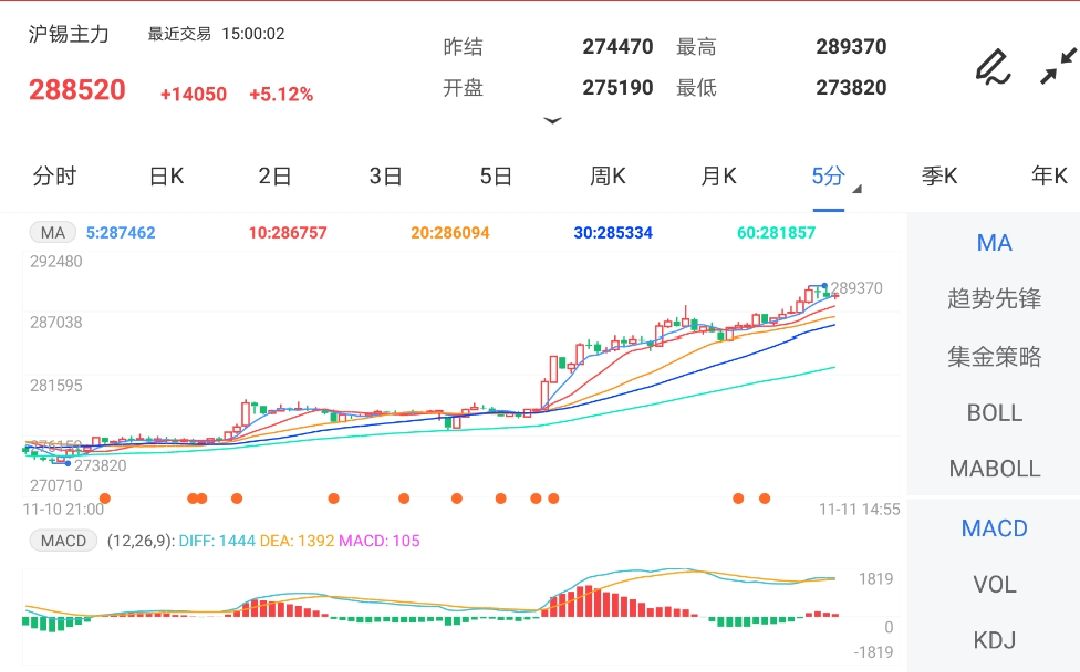This screenshot has width=1080, height=672.
Task: Click the MACD parameters label badge
Action: click(63, 541)
